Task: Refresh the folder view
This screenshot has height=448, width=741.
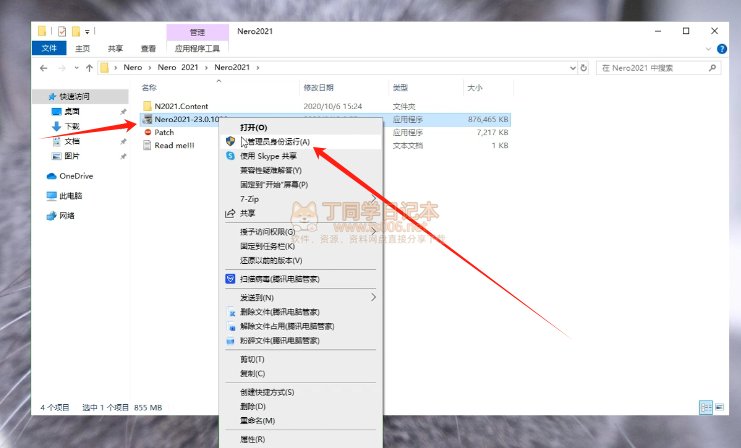Action: tap(584, 68)
